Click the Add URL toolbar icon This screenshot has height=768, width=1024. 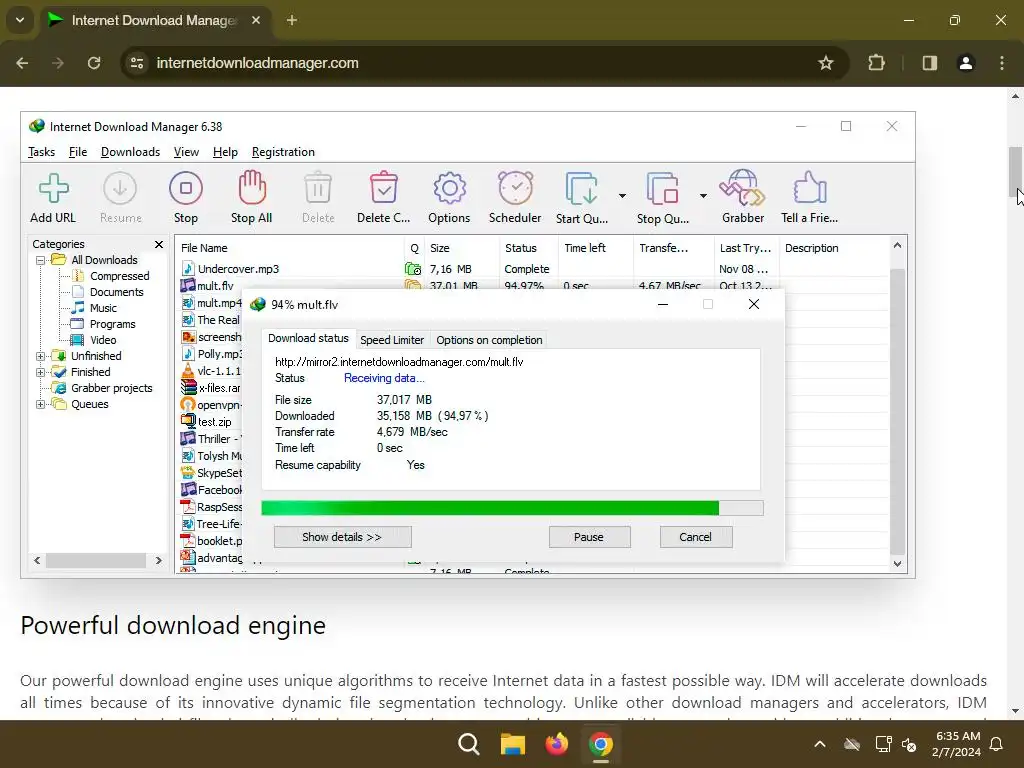coord(54,188)
